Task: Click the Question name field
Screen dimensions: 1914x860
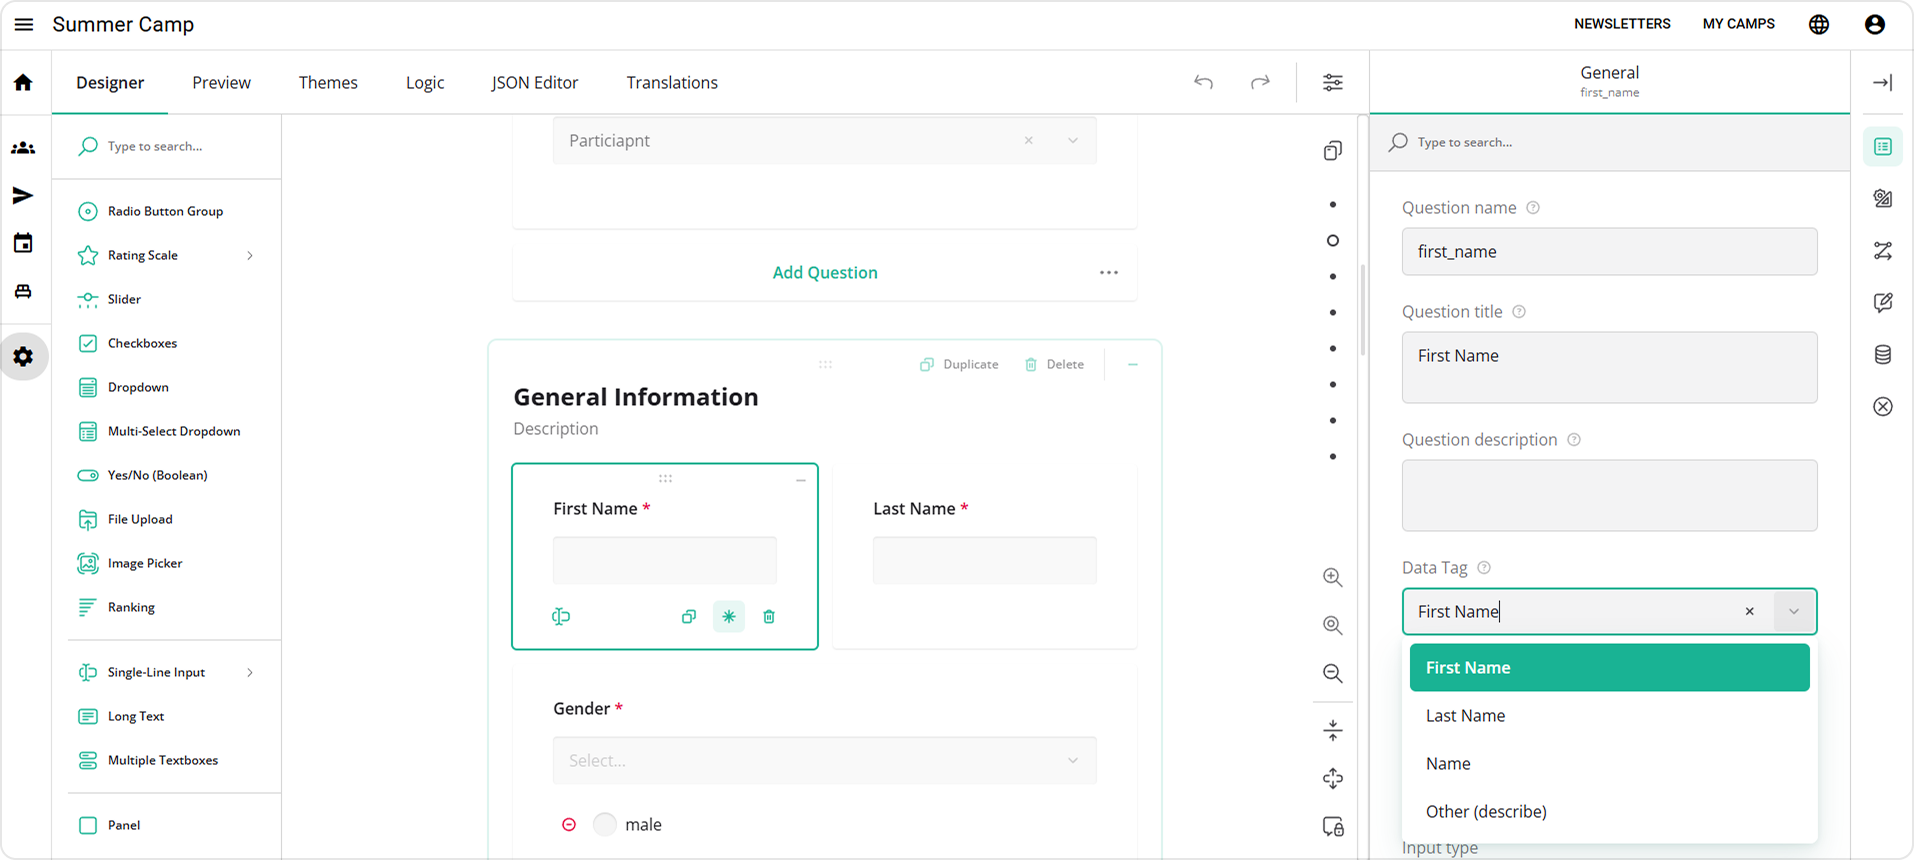Action: pyautogui.click(x=1610, y=252)
